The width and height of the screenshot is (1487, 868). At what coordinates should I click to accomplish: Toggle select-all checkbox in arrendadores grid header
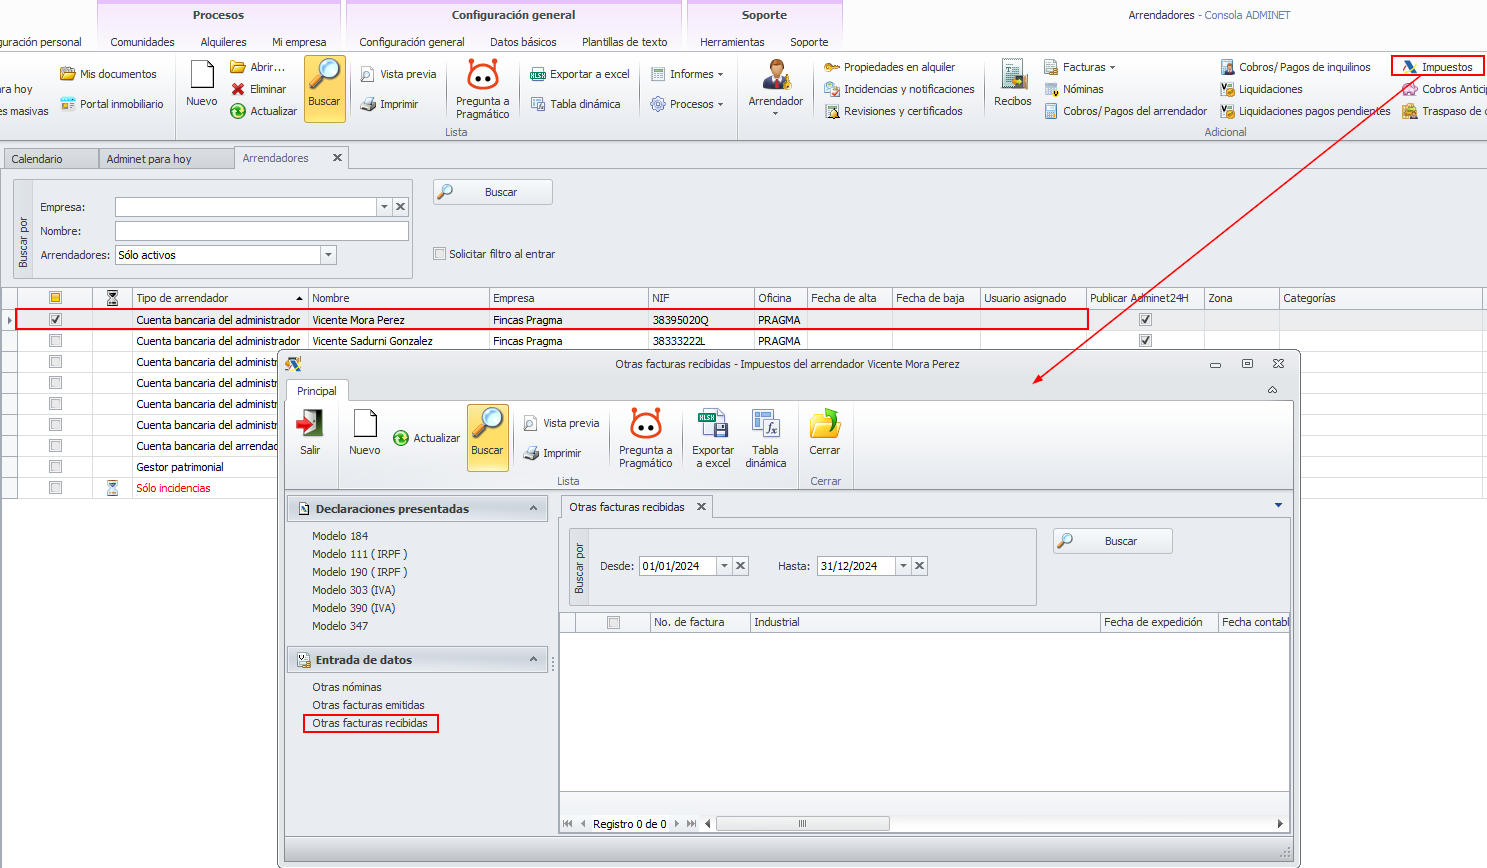[x=56, y=298]
